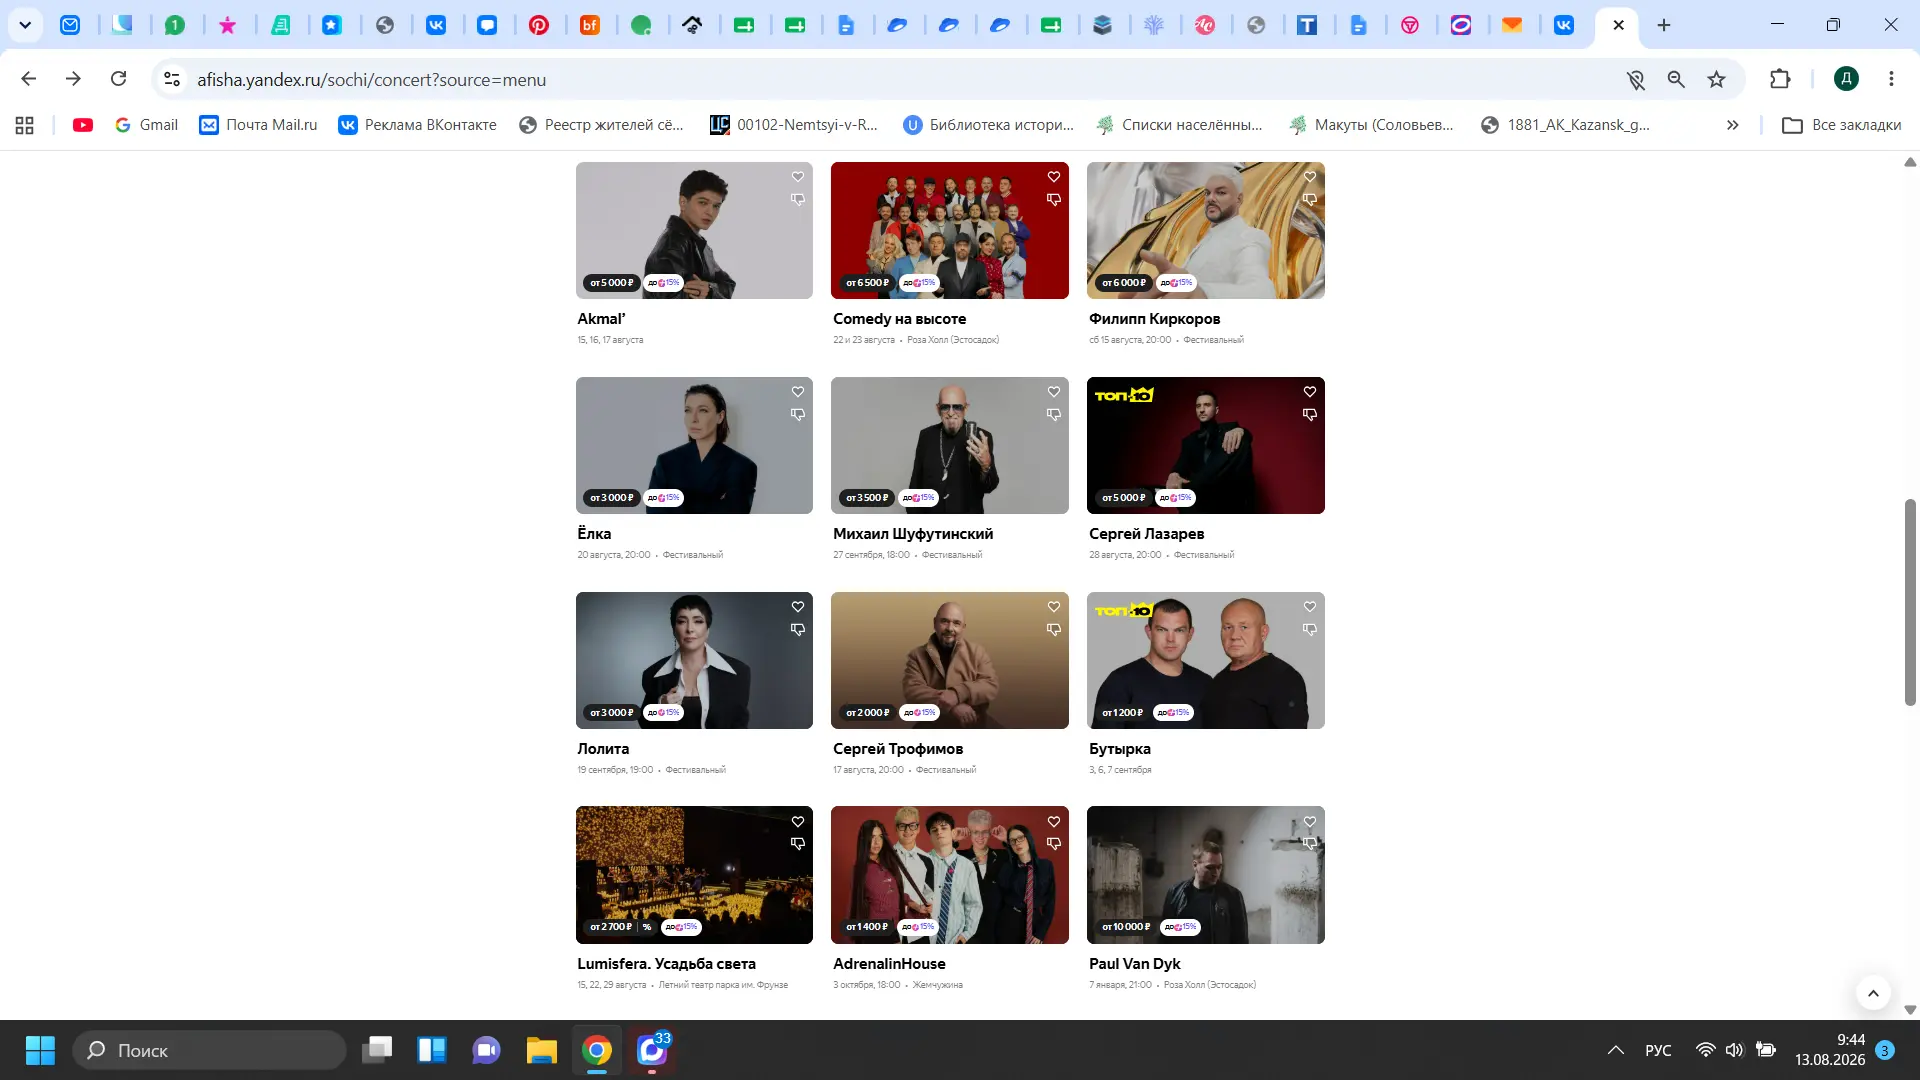Dislike the Лолита concert
The image size is (1920, 1080).
[798, 629]
